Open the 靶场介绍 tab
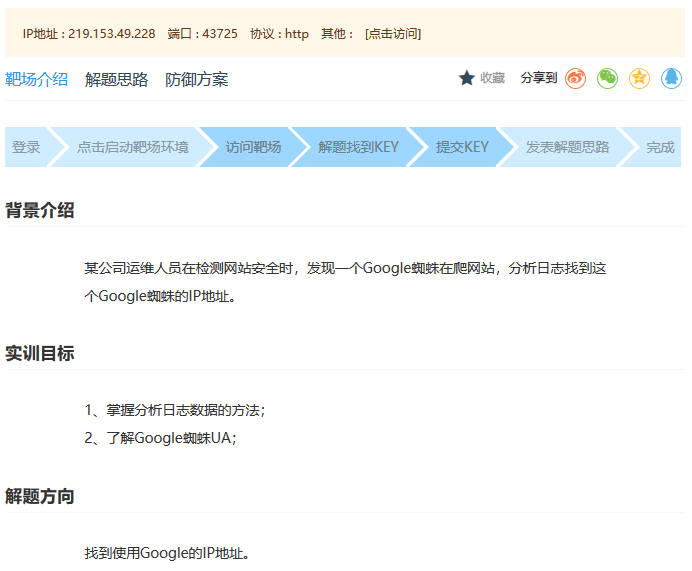 click(36, 79)
